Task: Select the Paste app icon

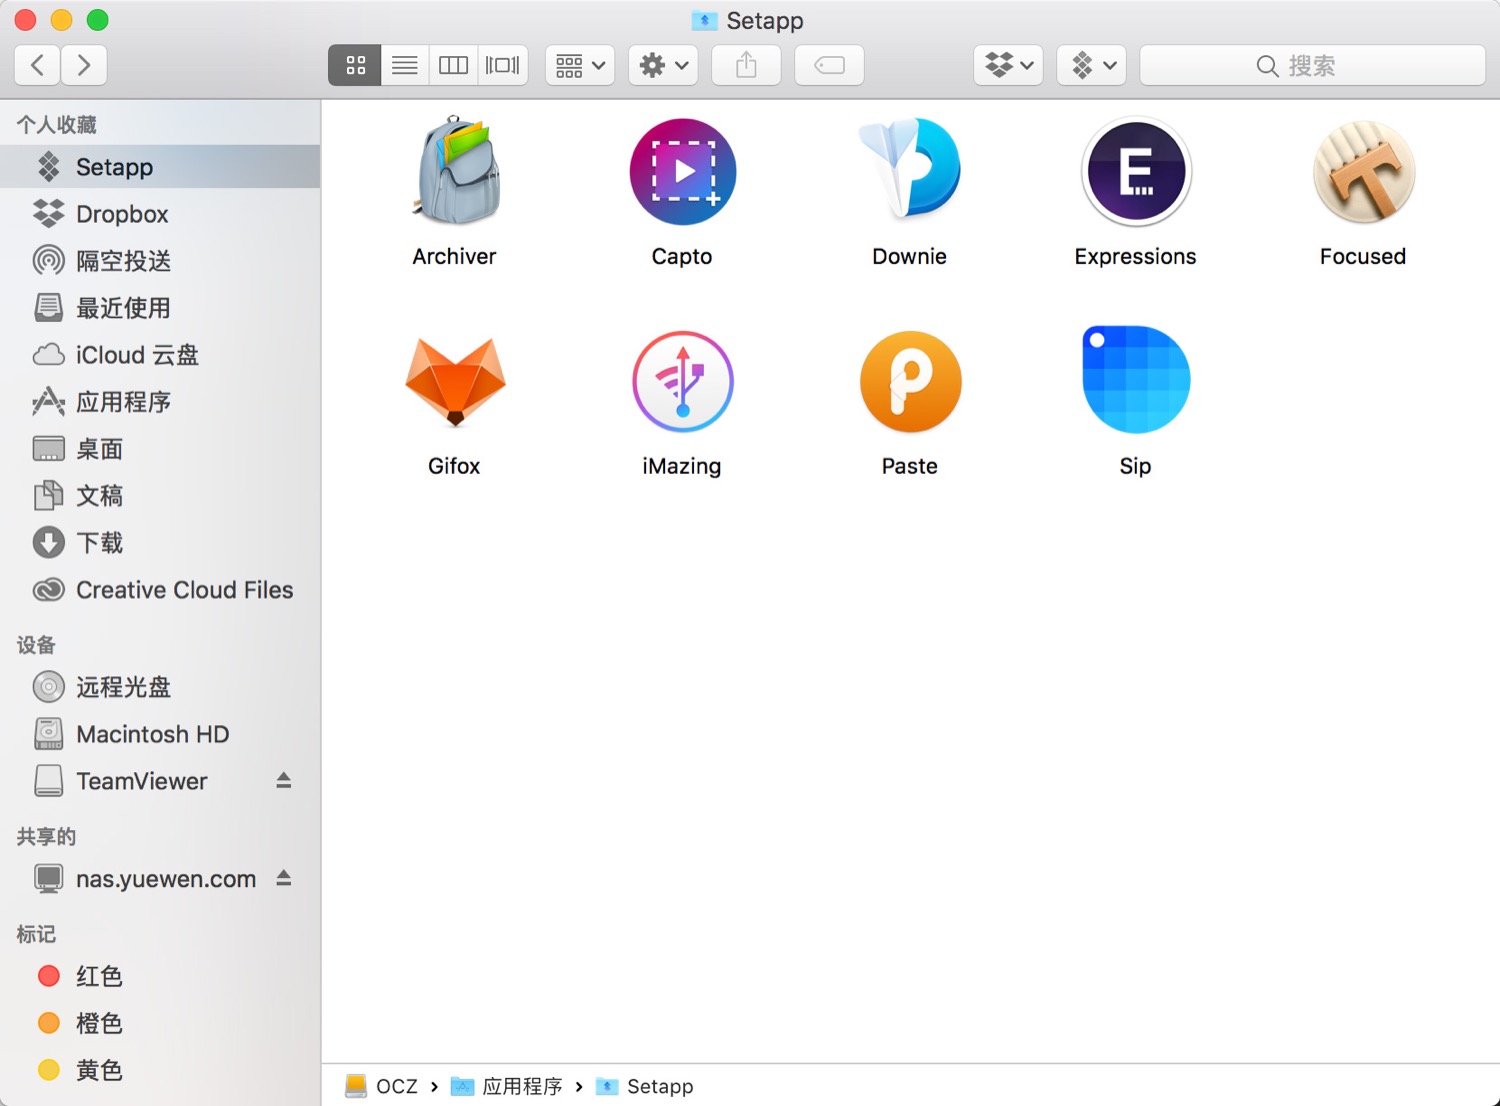Action: [909, 382]
